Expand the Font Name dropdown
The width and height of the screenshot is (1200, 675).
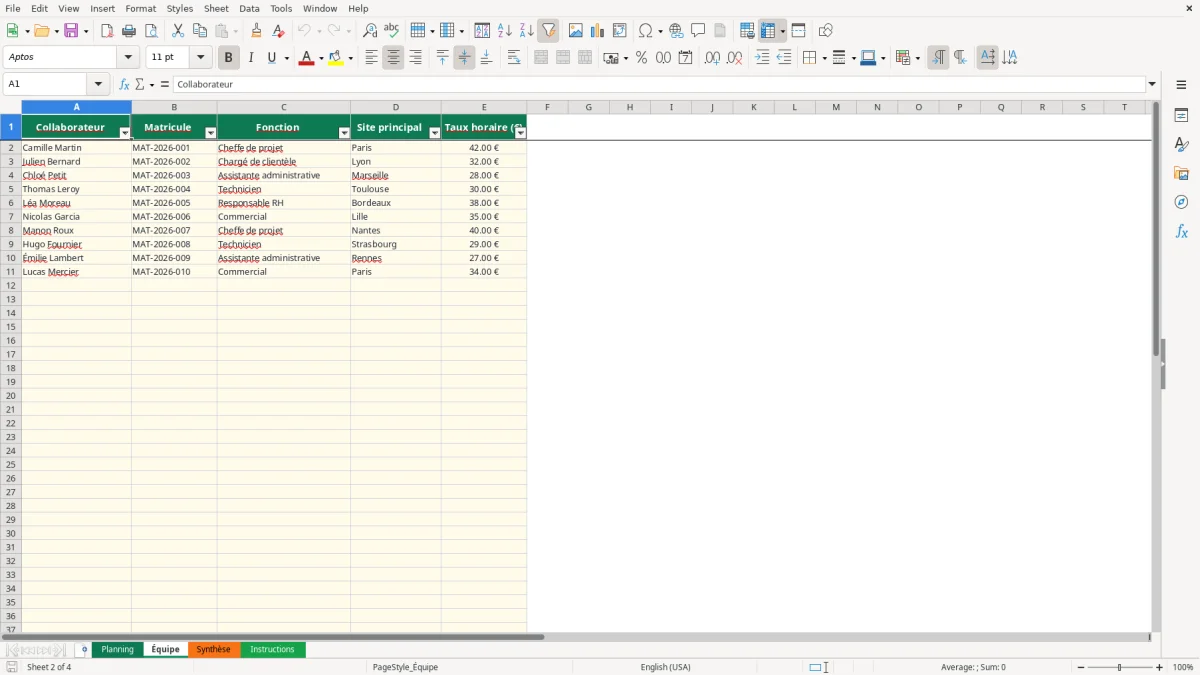point(128,58)
